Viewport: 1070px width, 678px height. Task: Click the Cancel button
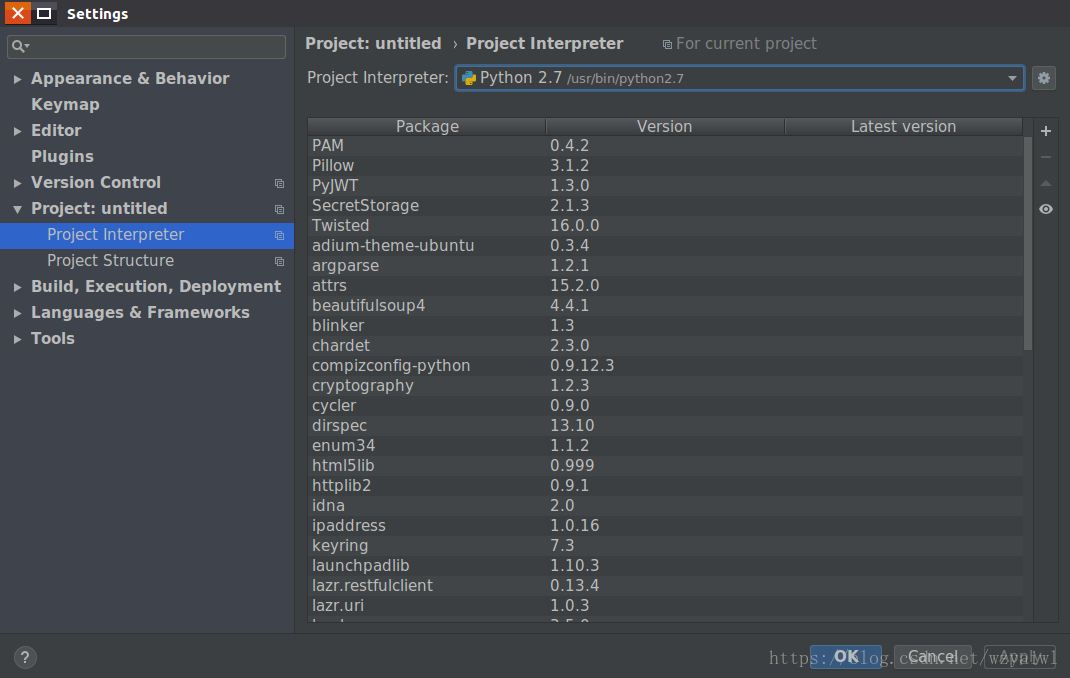[x=932, y=656]
